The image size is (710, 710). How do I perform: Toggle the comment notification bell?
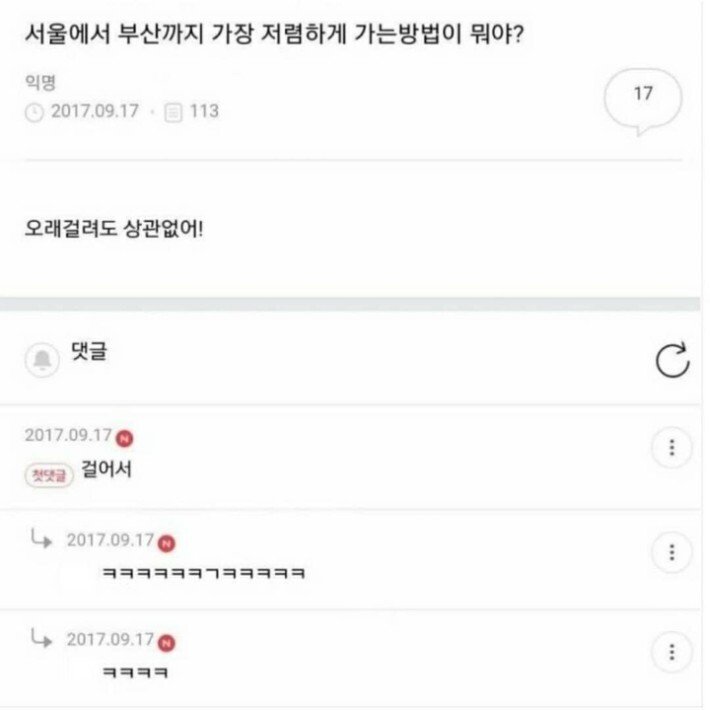coord(42,360)
